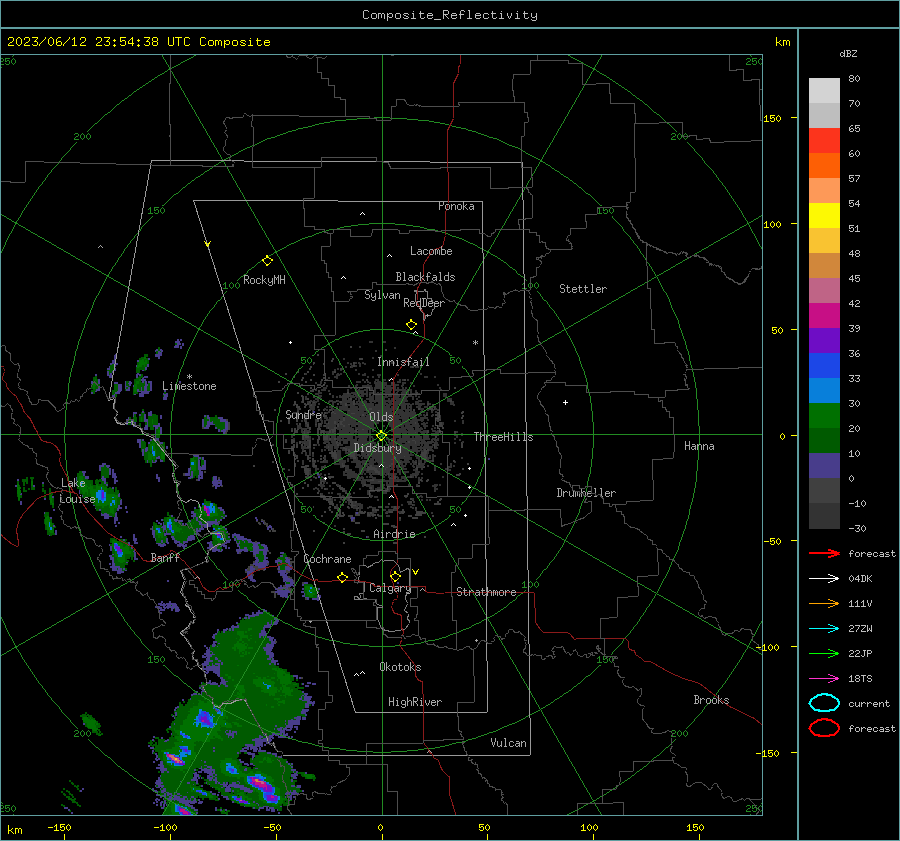
Task: Select the Blackfalds label
Action: click(x=425, y=277)
